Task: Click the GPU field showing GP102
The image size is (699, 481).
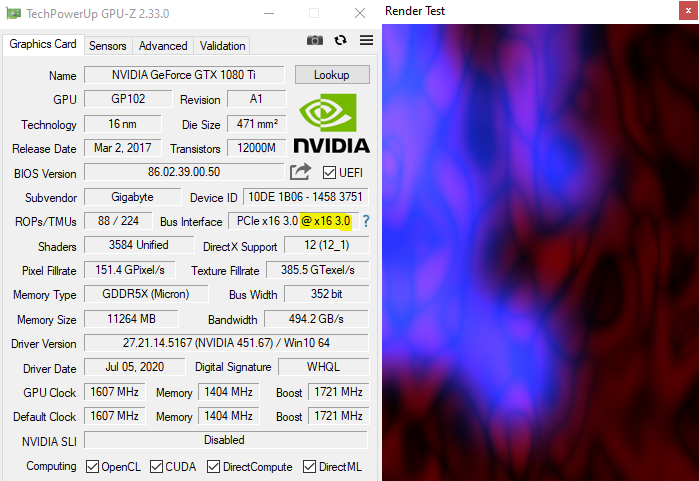Action: click(x=128, y=99)
